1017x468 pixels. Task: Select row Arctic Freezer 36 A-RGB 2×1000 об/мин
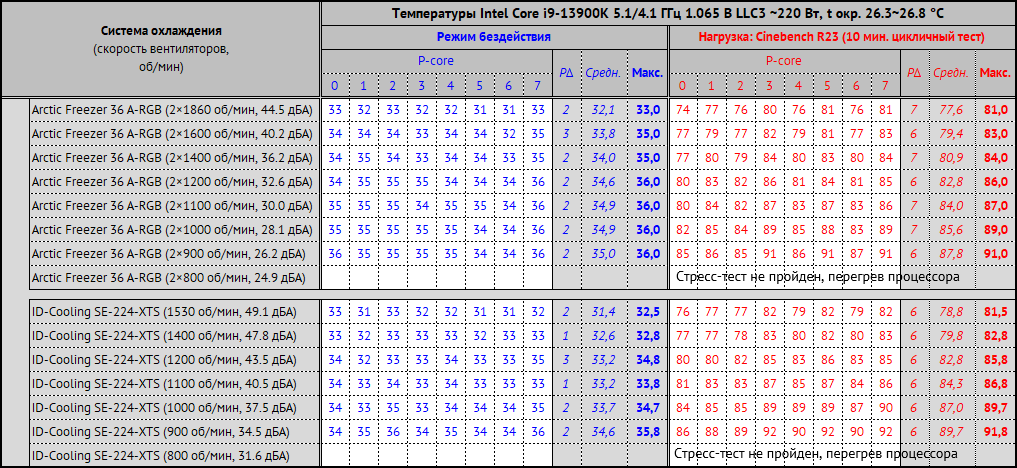[523, 230]
